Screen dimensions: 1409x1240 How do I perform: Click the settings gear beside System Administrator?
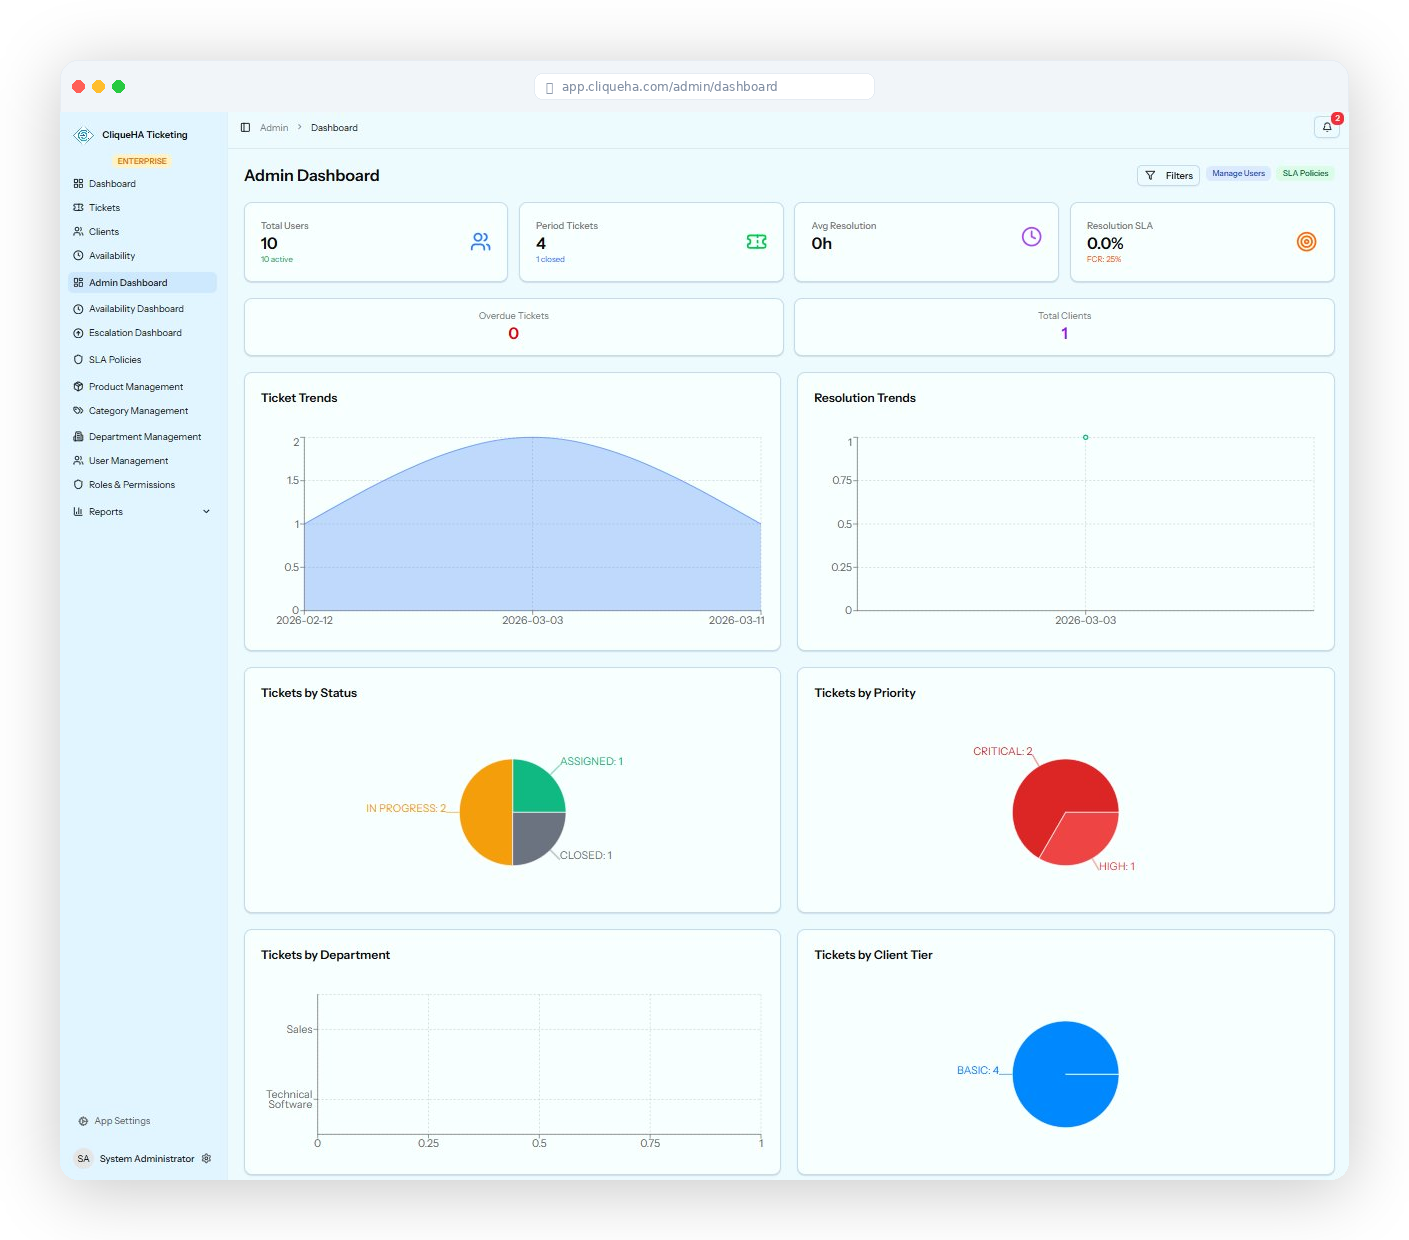tap(207, 1158)
